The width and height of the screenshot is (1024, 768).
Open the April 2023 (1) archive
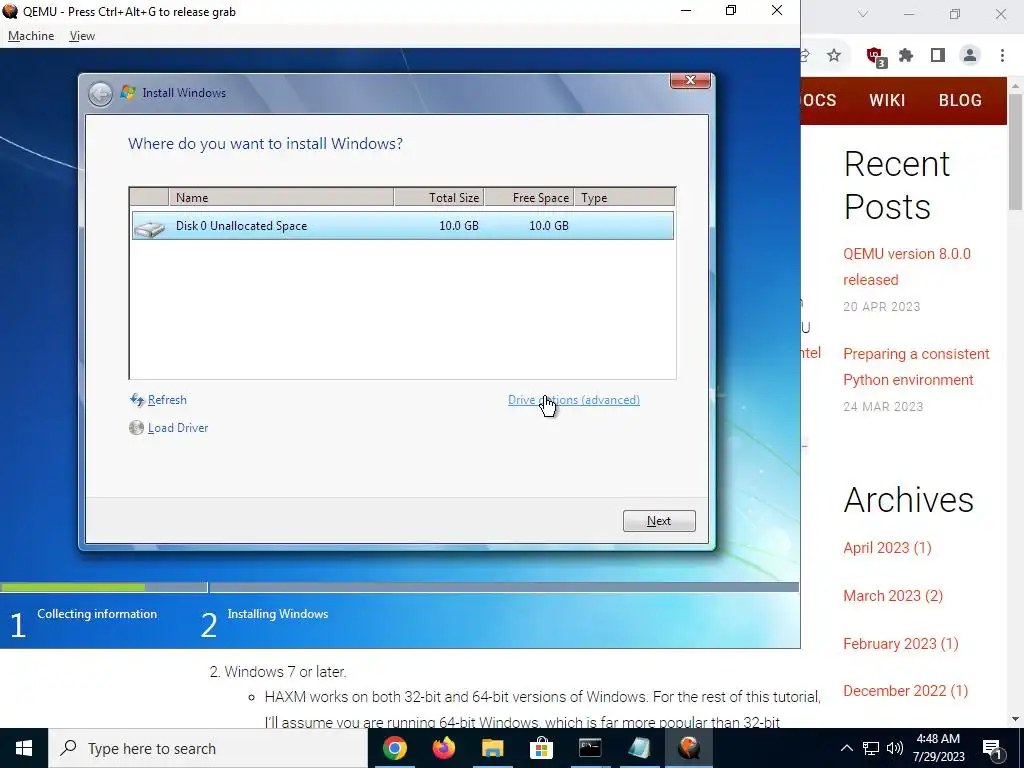tap(888, 547)
